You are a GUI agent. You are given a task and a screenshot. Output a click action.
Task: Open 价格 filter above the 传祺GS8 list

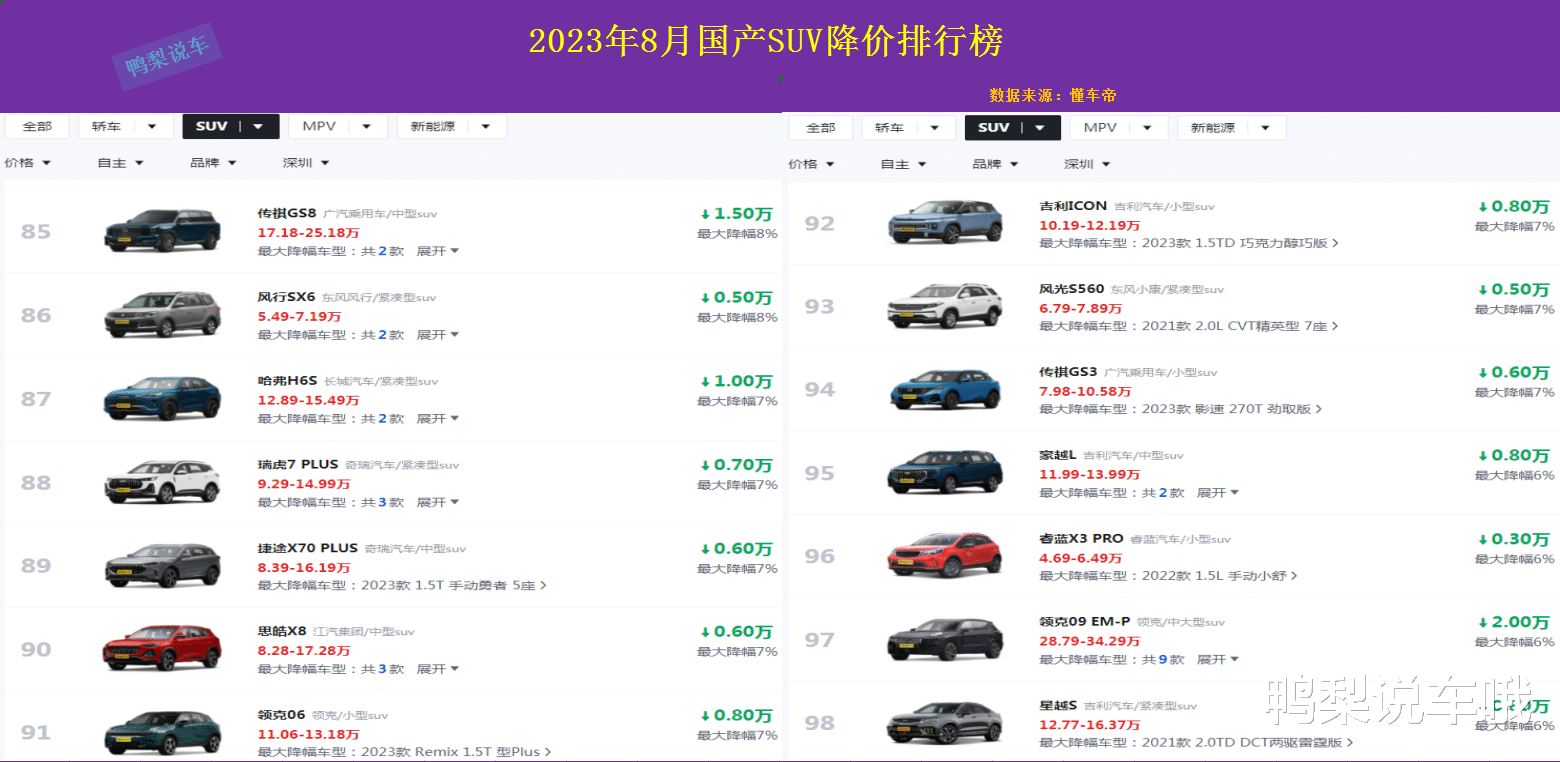(28, 163)
